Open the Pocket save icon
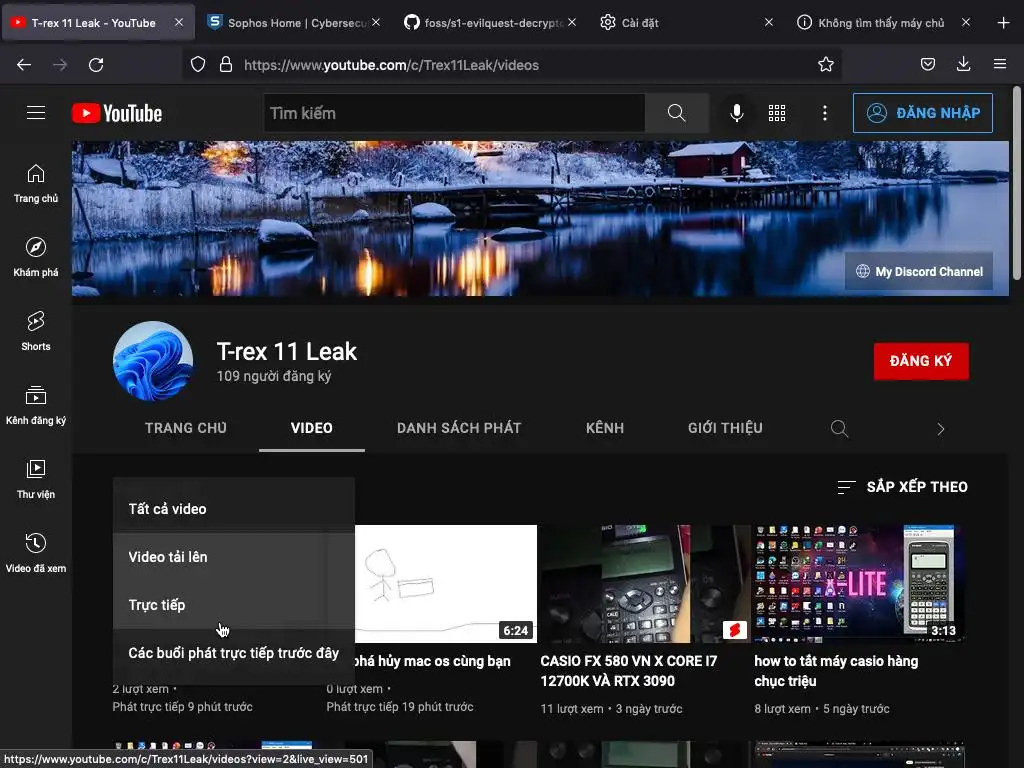 pyautogui.click(x=927, y=64)
